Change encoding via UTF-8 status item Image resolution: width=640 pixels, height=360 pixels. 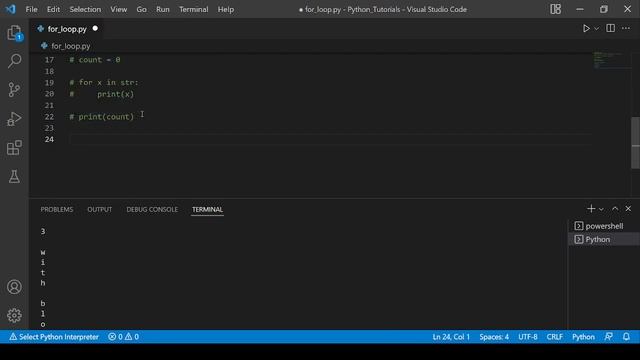528,337
